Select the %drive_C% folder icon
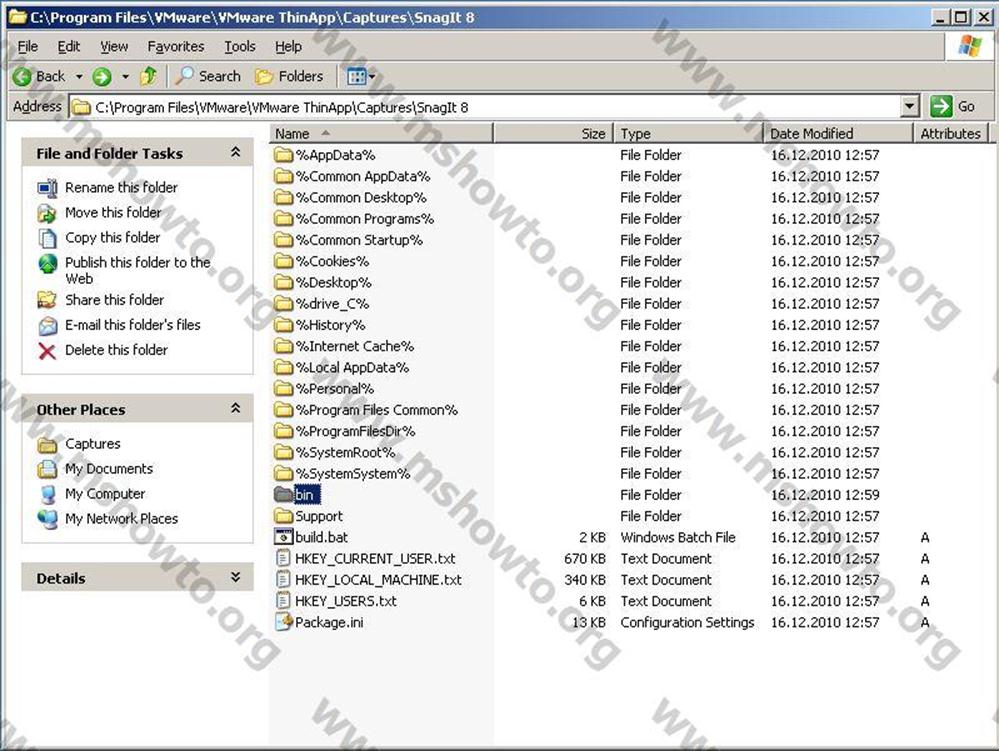999x751 pixels. tap(284, 303)
